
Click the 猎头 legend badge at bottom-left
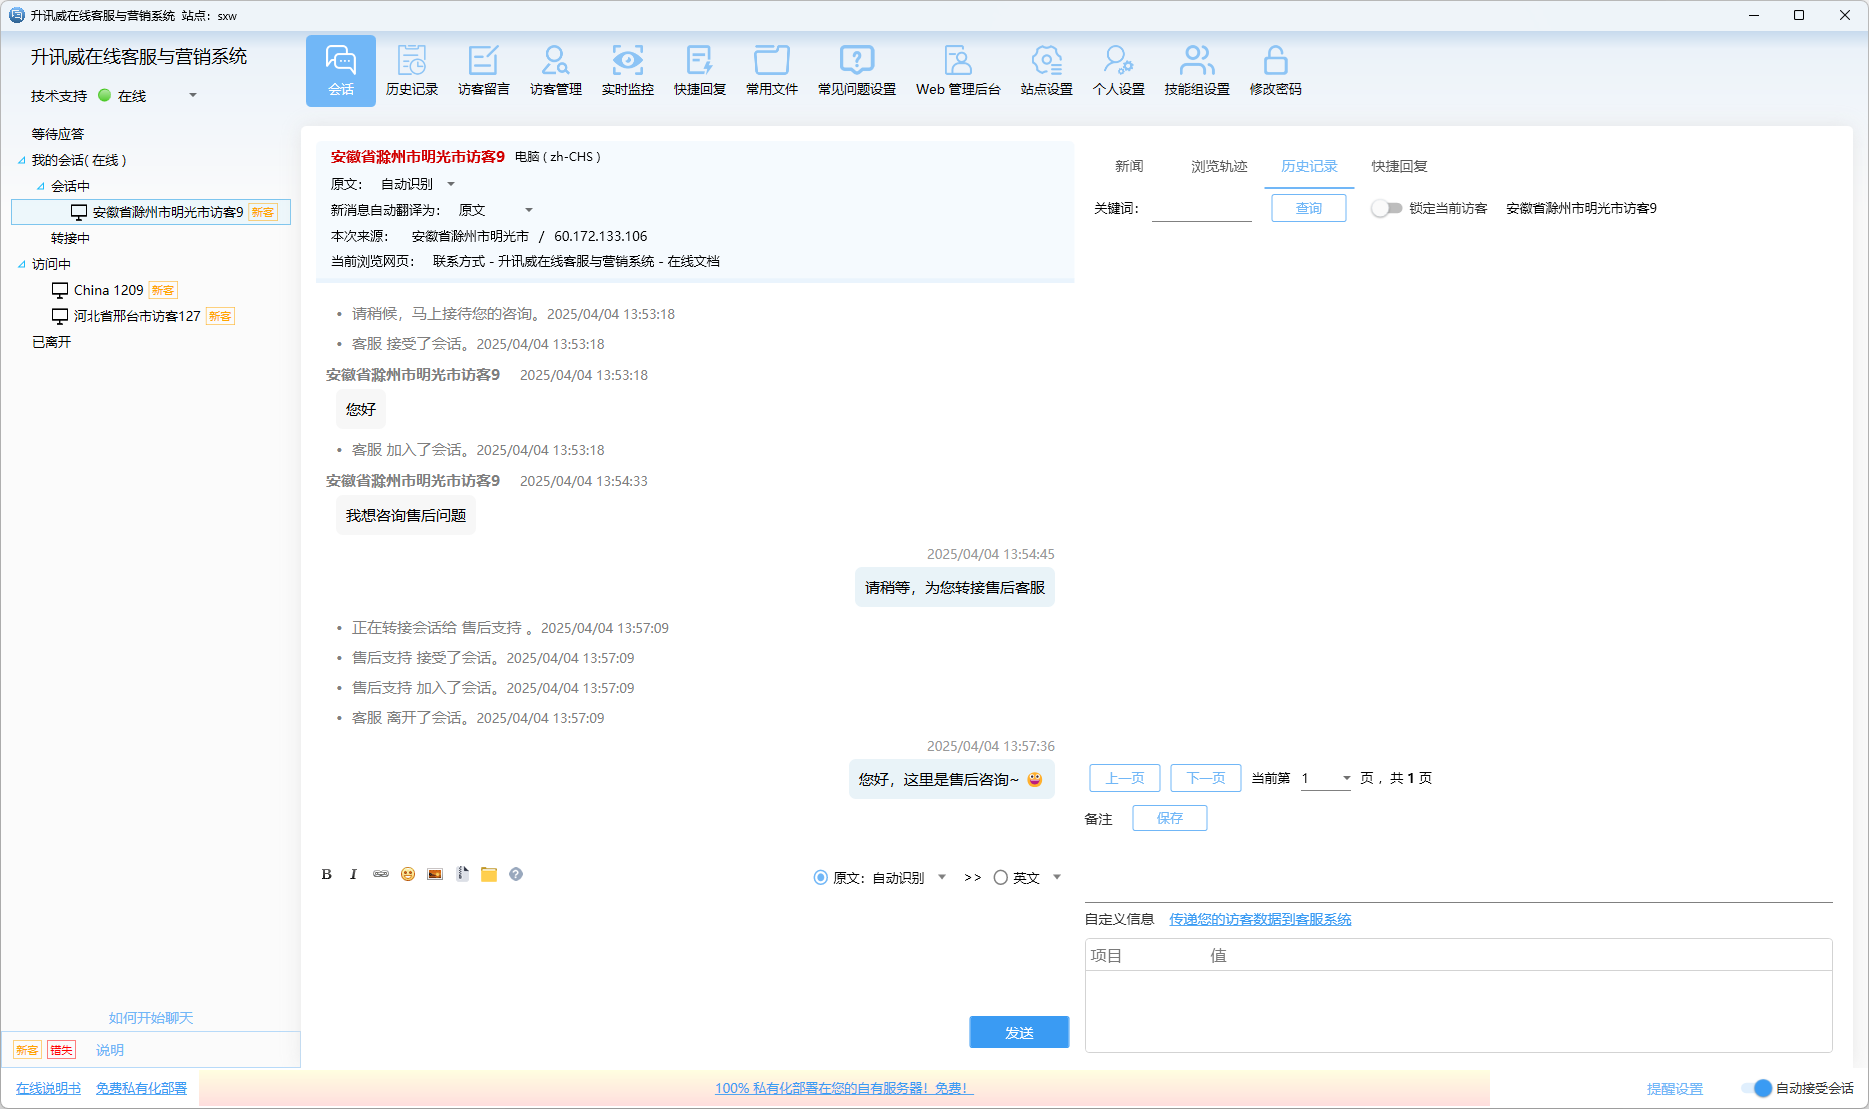click(x=62, y=1050)
